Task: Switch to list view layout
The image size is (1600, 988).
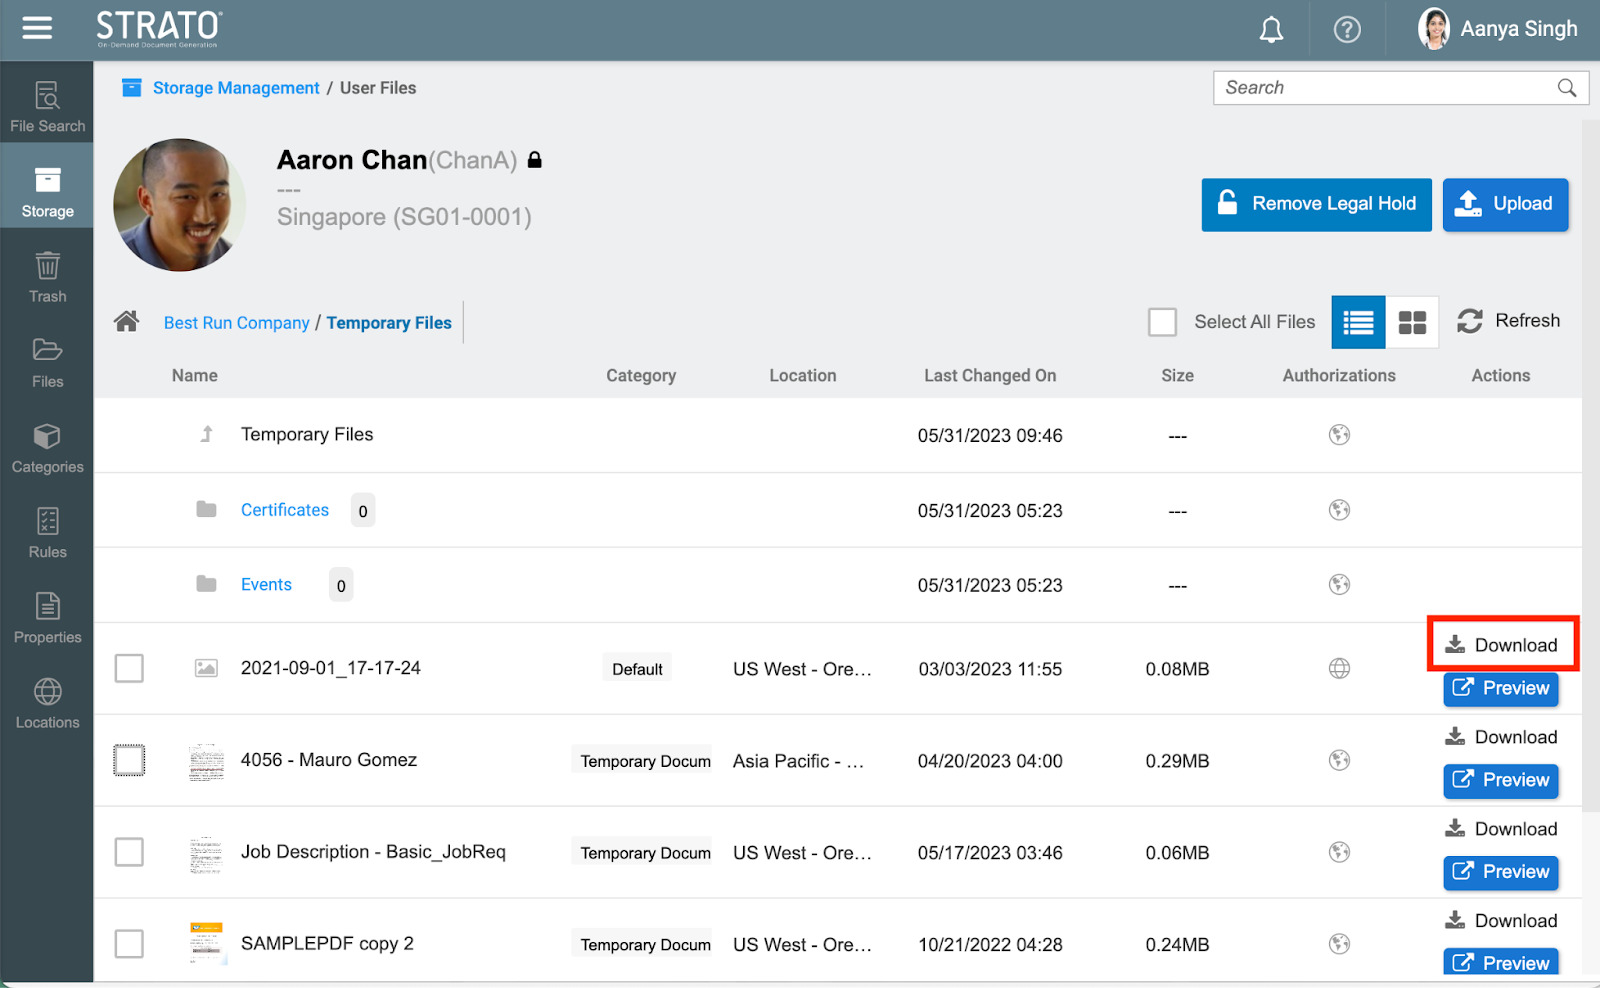Action: (1358, 322)
